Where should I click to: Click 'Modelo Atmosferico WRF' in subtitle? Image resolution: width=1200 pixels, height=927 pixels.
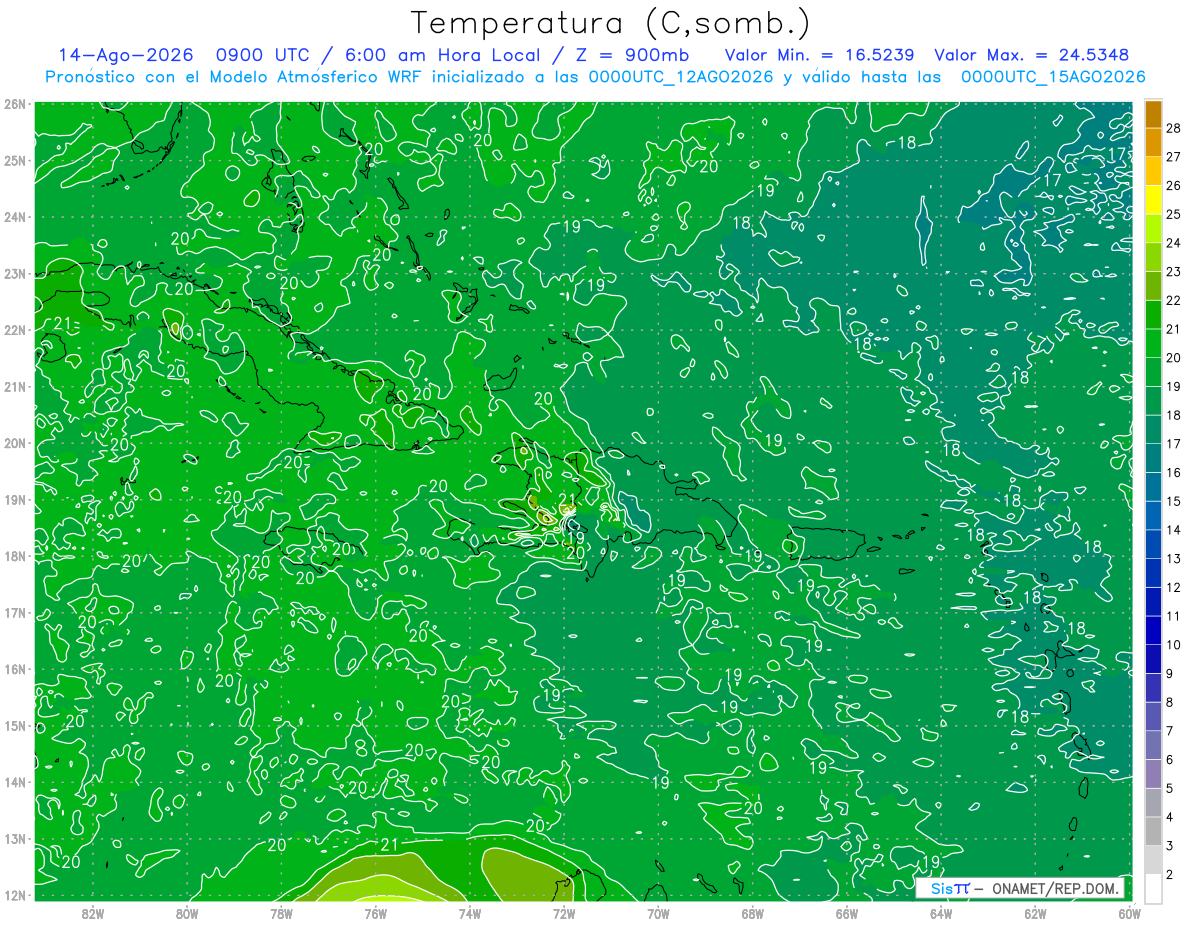[318, 77]
